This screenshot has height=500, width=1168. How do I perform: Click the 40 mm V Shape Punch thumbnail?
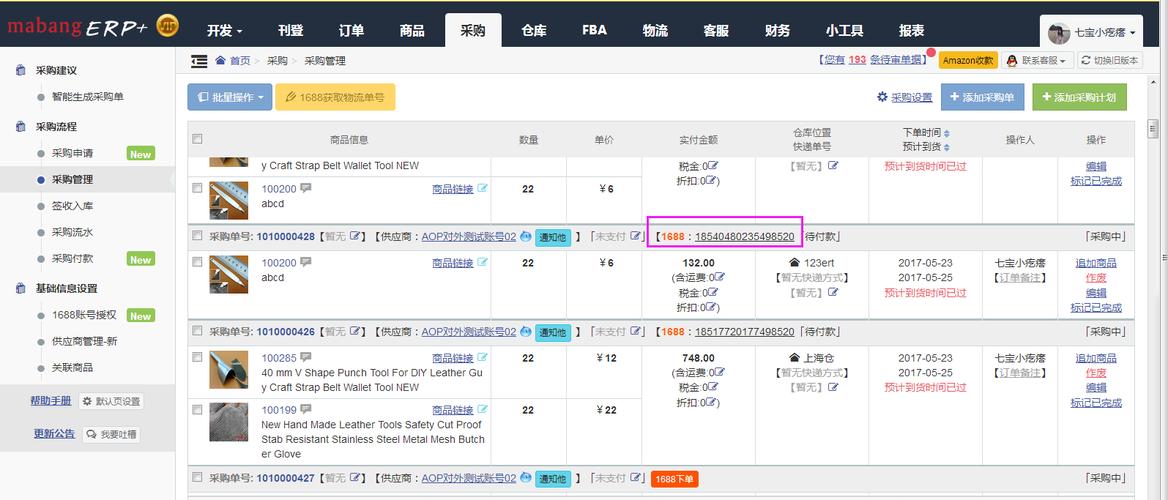click(x=228, y=371)
